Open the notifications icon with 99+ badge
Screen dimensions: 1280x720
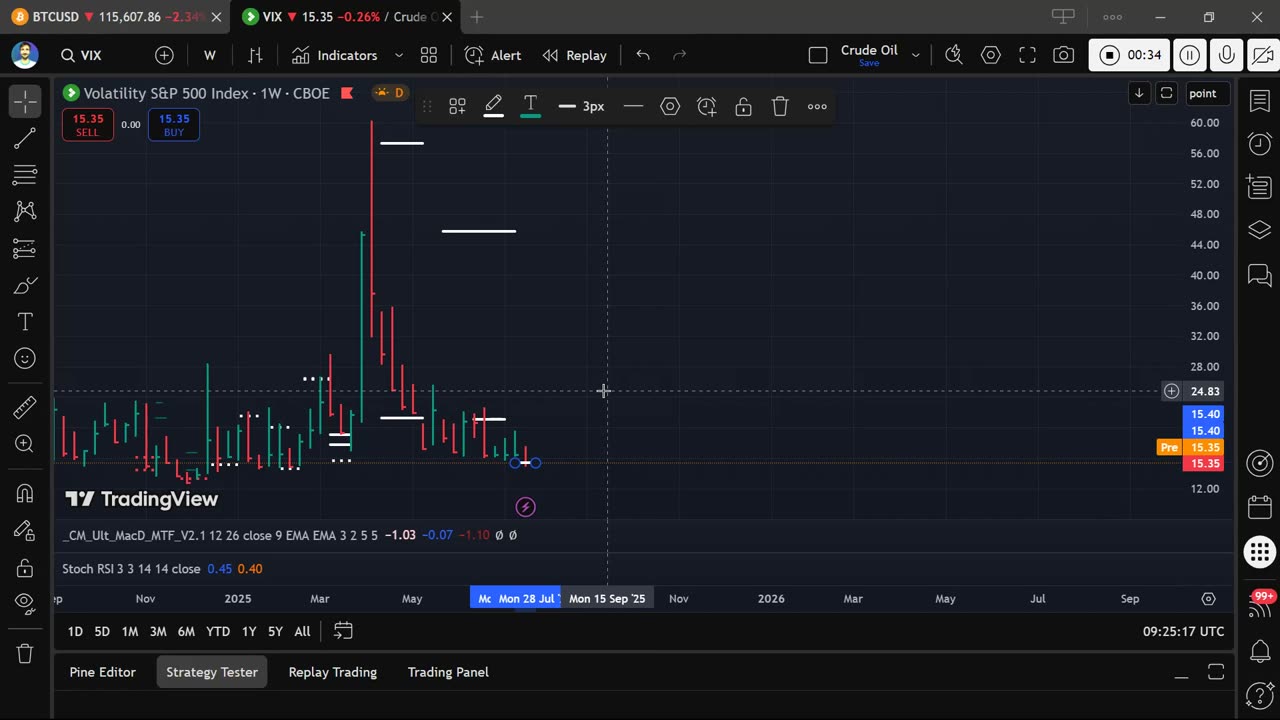[1259, 606]
